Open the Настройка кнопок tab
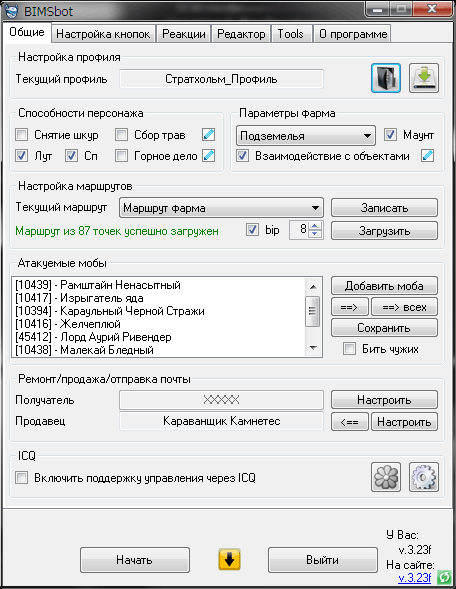Image resolution: width=456 pixels, height=589 pixels. pyautogui.click(x=103, y=34)
